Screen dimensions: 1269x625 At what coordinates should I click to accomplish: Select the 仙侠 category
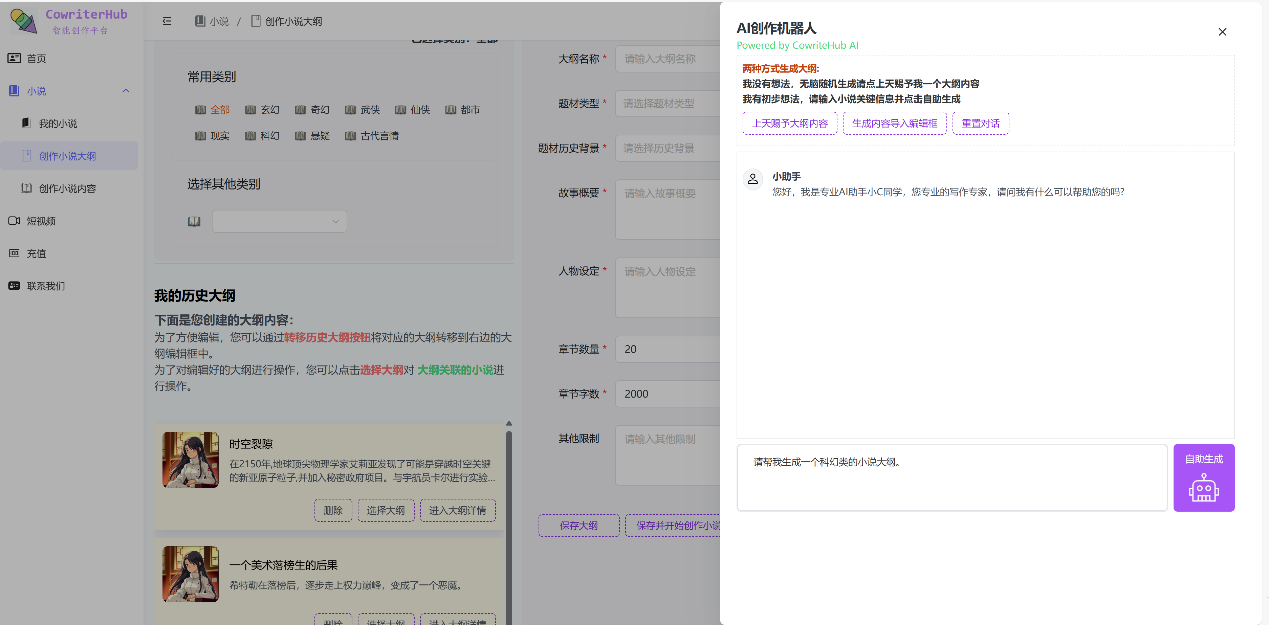tap(412, 109)
